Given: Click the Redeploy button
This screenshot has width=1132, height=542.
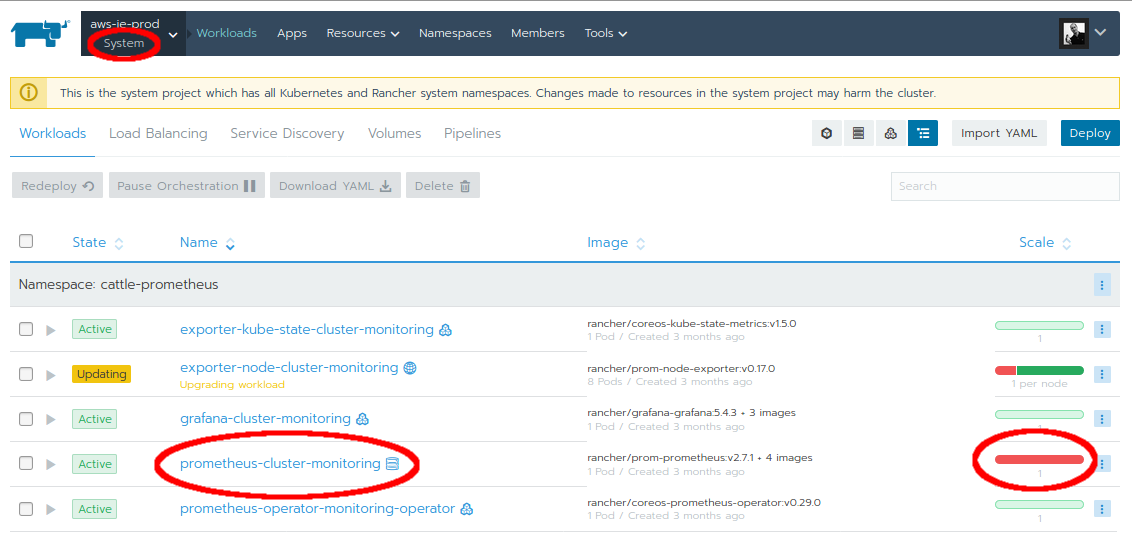Looking at the screenshot, I should [58, 185].
